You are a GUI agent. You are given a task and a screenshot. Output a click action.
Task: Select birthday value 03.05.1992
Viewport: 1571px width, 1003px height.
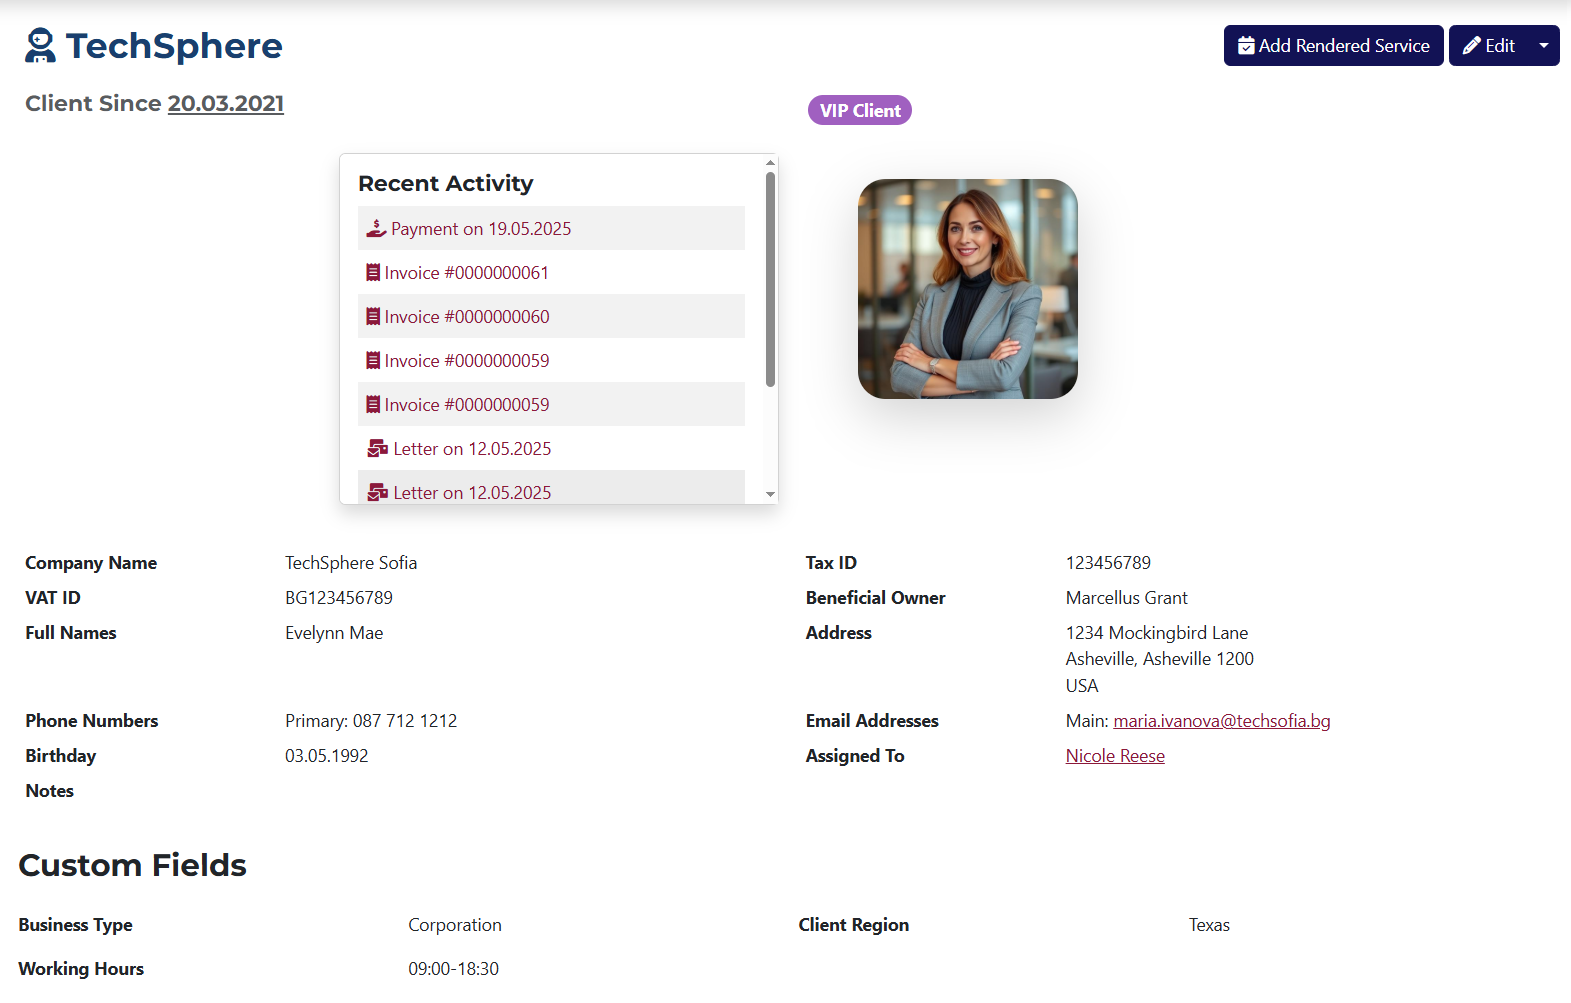pos(327,756)
